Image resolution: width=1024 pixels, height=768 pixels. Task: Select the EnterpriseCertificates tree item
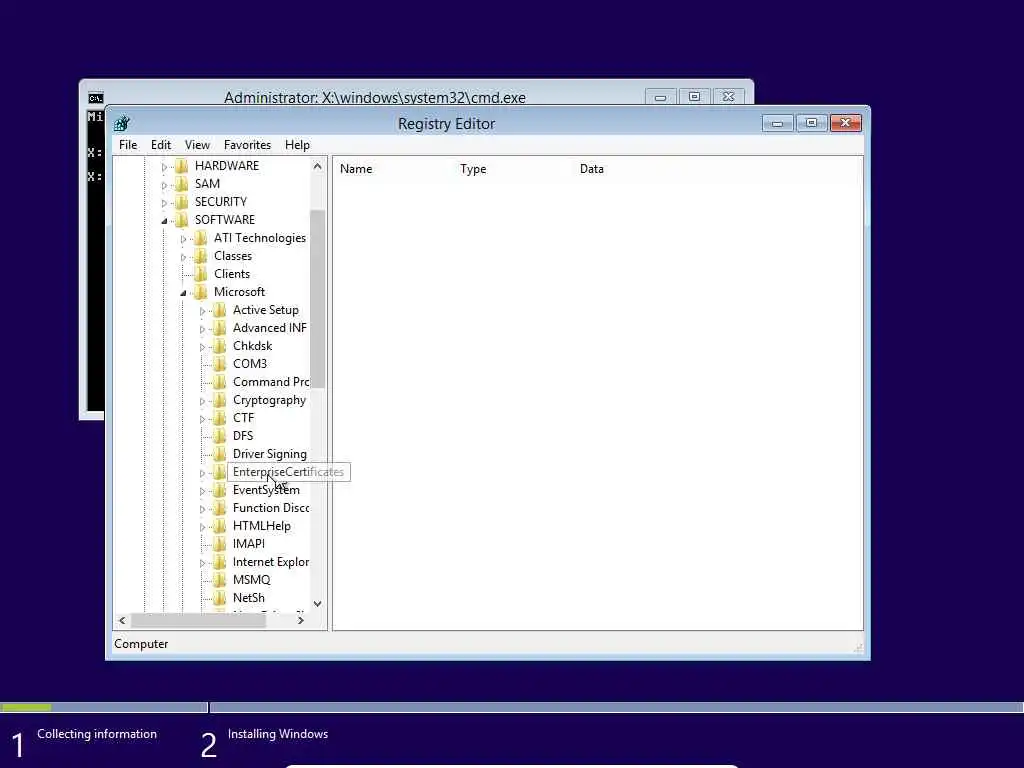click(288, 472)
